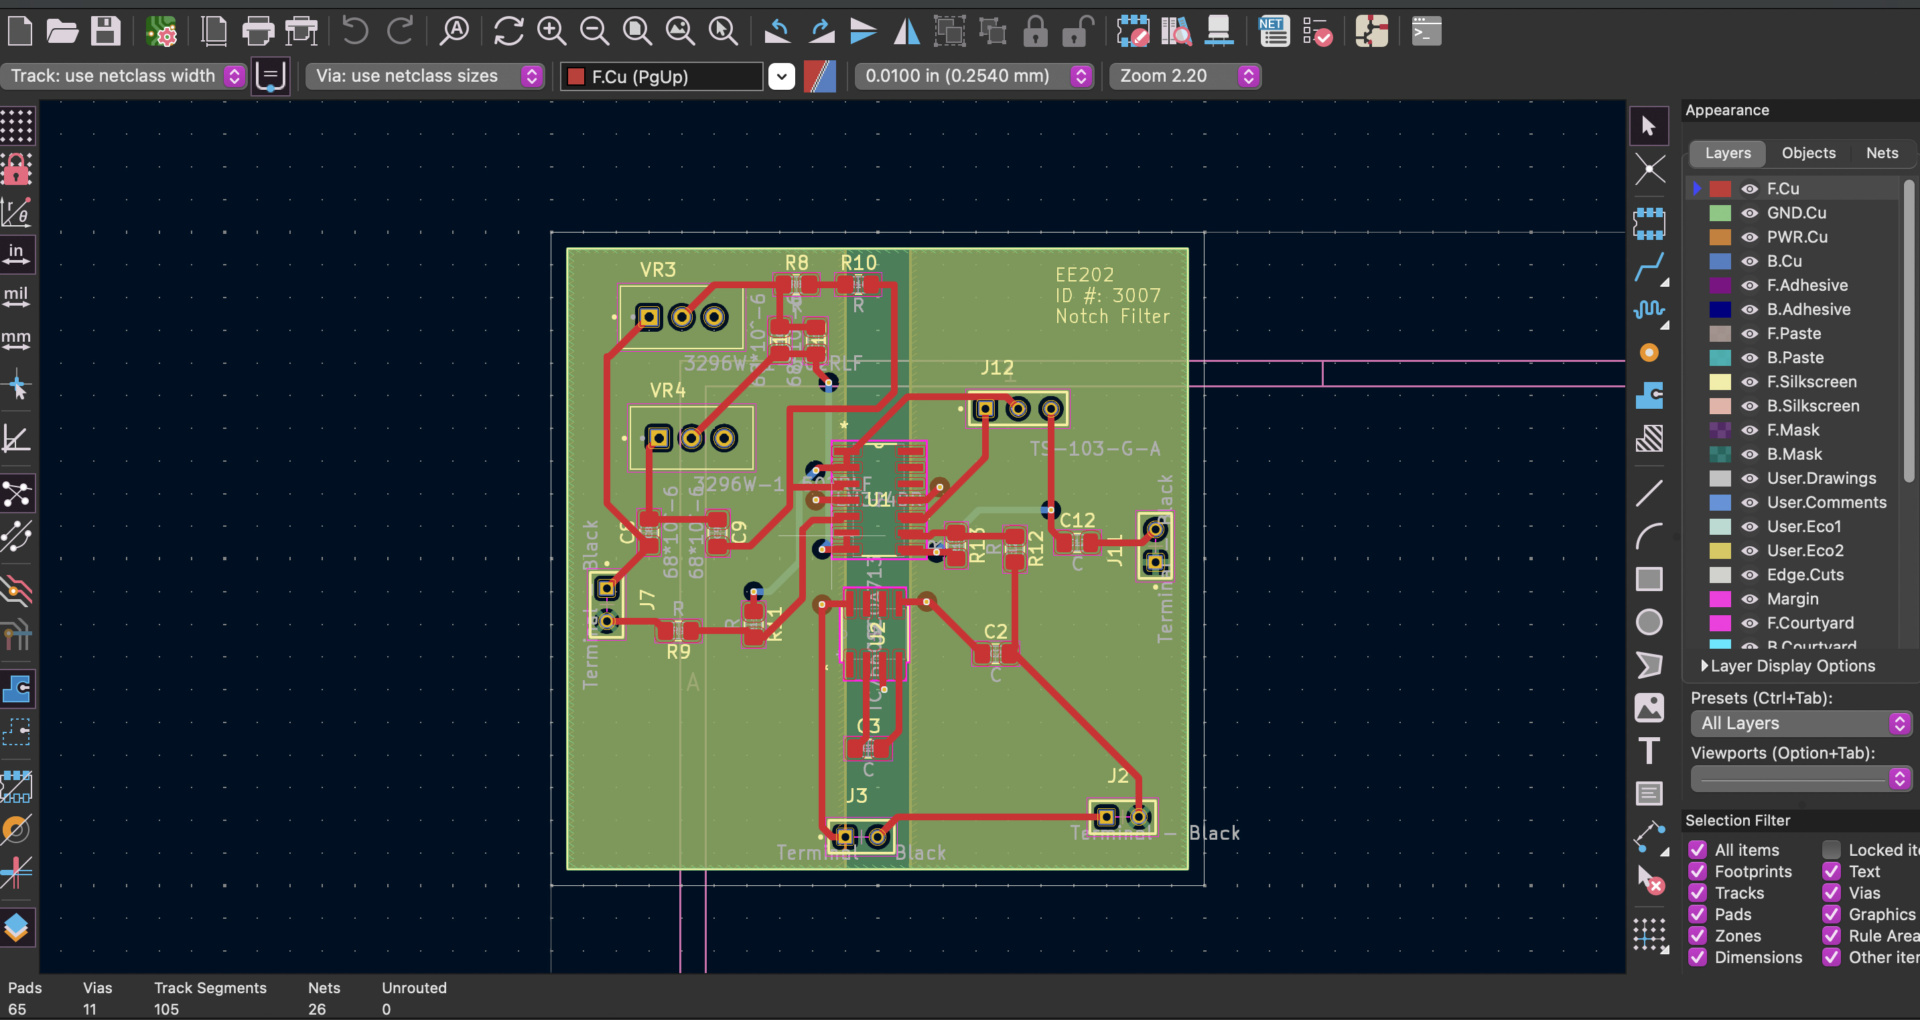Click the Refresh view icon
Viewport: 1920px width, 1020px height.
click(508, 32)
